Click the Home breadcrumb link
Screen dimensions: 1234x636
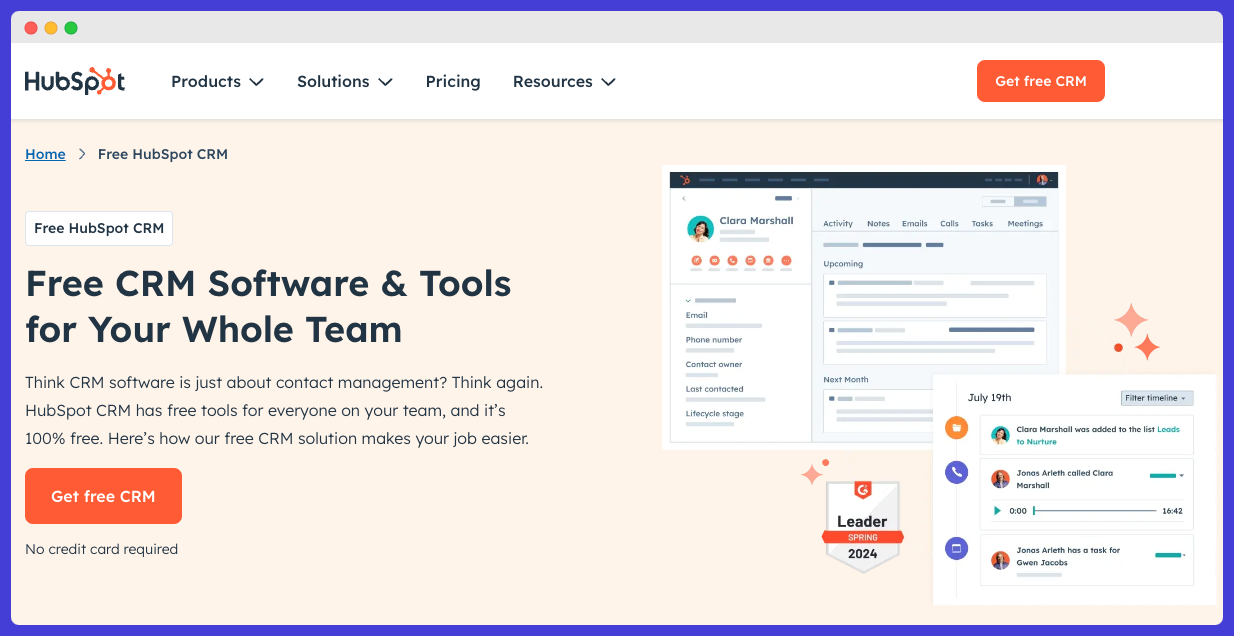coord(45,154)
